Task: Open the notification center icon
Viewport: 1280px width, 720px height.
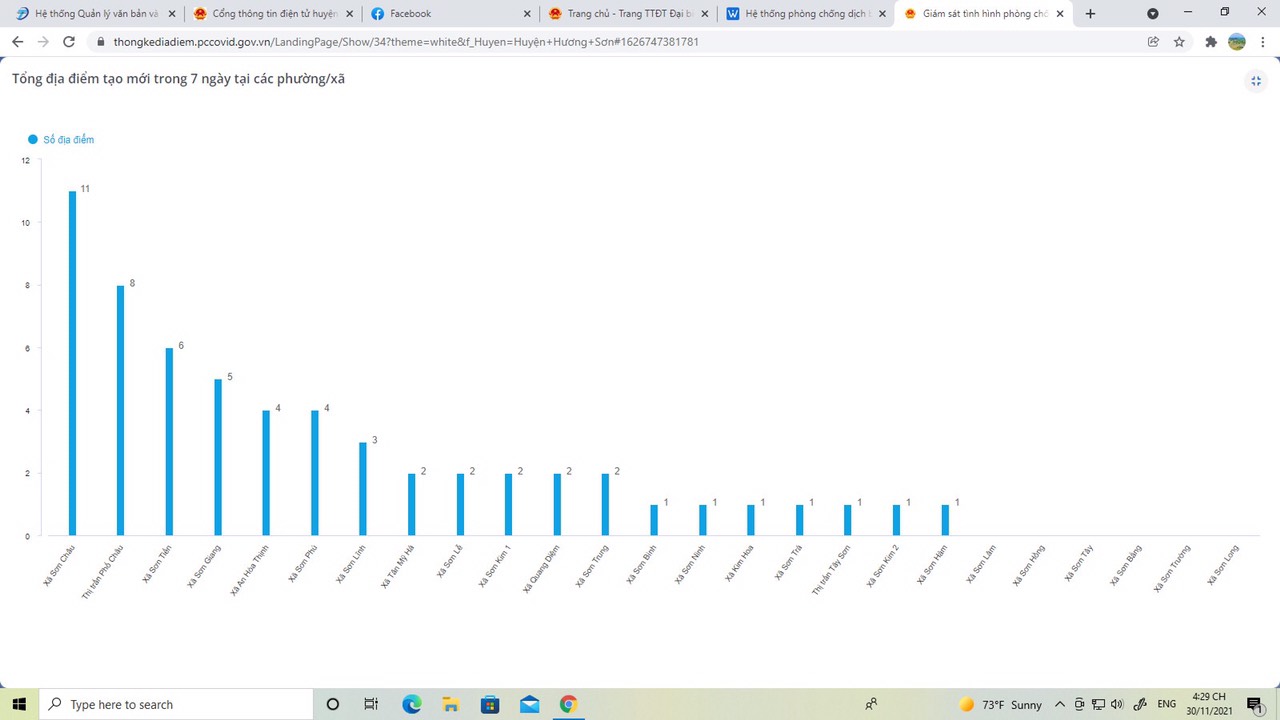Action: pos(1255,704)
